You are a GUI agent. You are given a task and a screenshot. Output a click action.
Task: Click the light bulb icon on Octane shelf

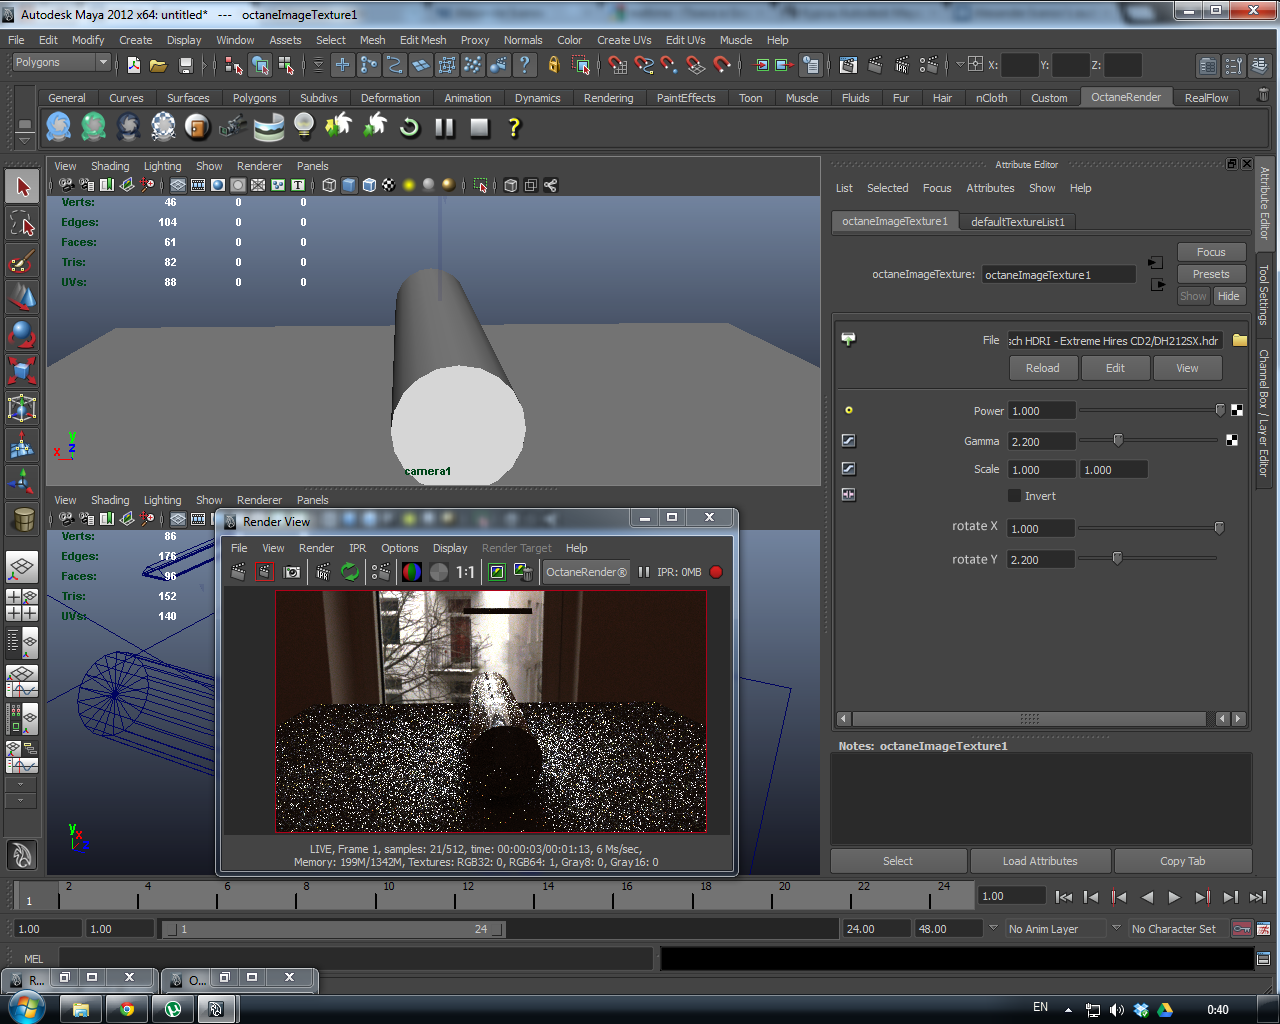pyautogui.click(x=304, y=126)
